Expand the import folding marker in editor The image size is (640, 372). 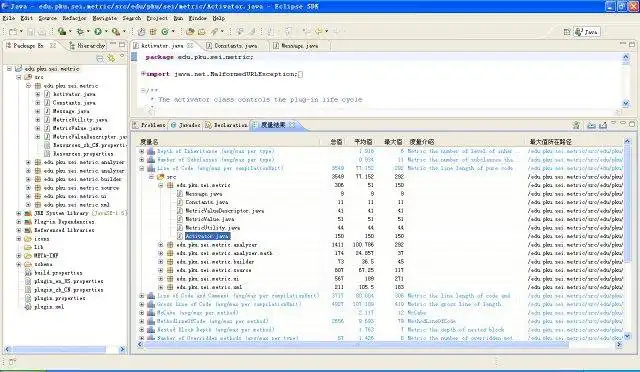click(143, 74)
